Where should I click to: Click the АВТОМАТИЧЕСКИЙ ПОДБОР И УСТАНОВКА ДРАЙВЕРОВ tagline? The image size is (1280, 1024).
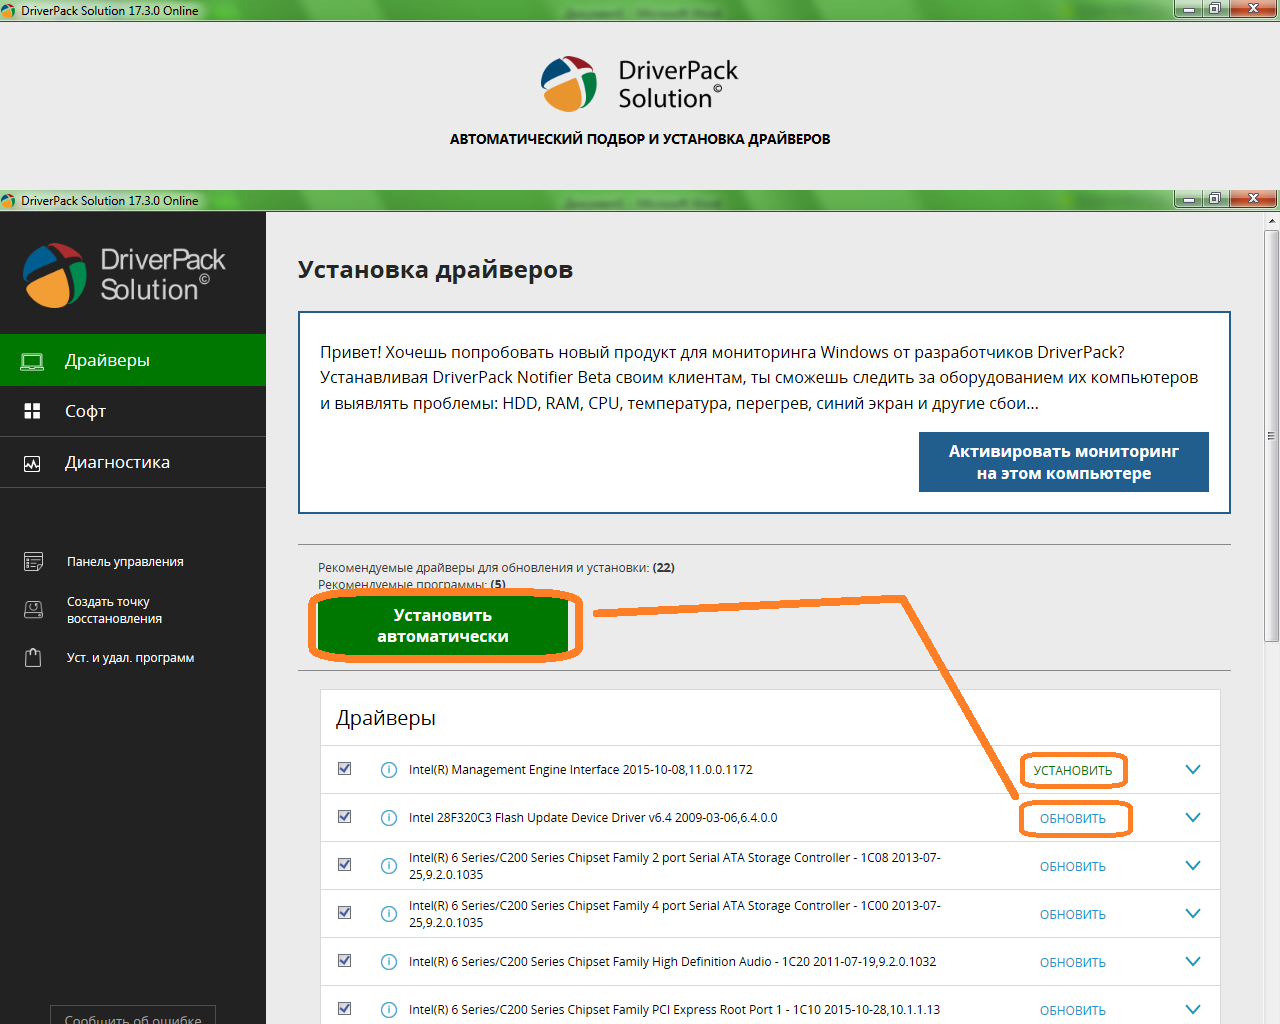pos(640,139)
